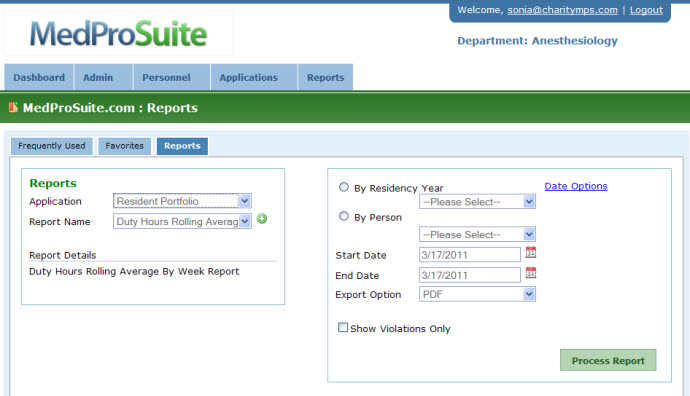690x396 pixels.
Task: Open the Reports main menu tab
Action: click(x=325, y=77)
